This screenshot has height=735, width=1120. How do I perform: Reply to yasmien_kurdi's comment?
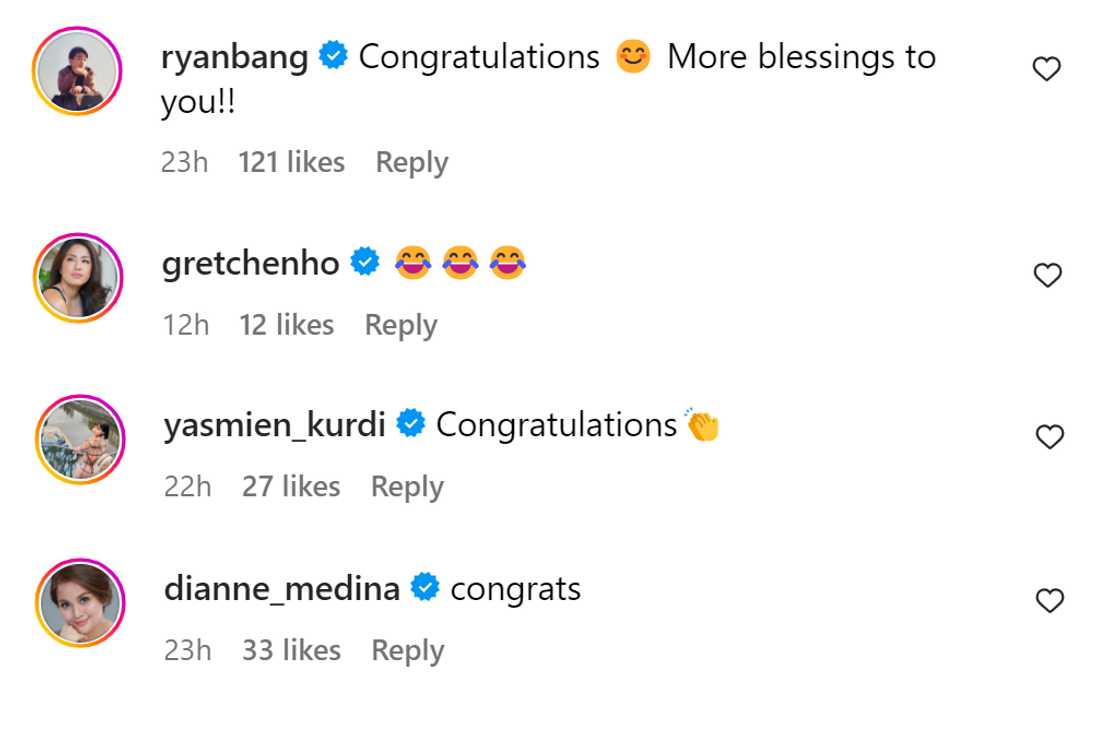click(x=407, y=487)
